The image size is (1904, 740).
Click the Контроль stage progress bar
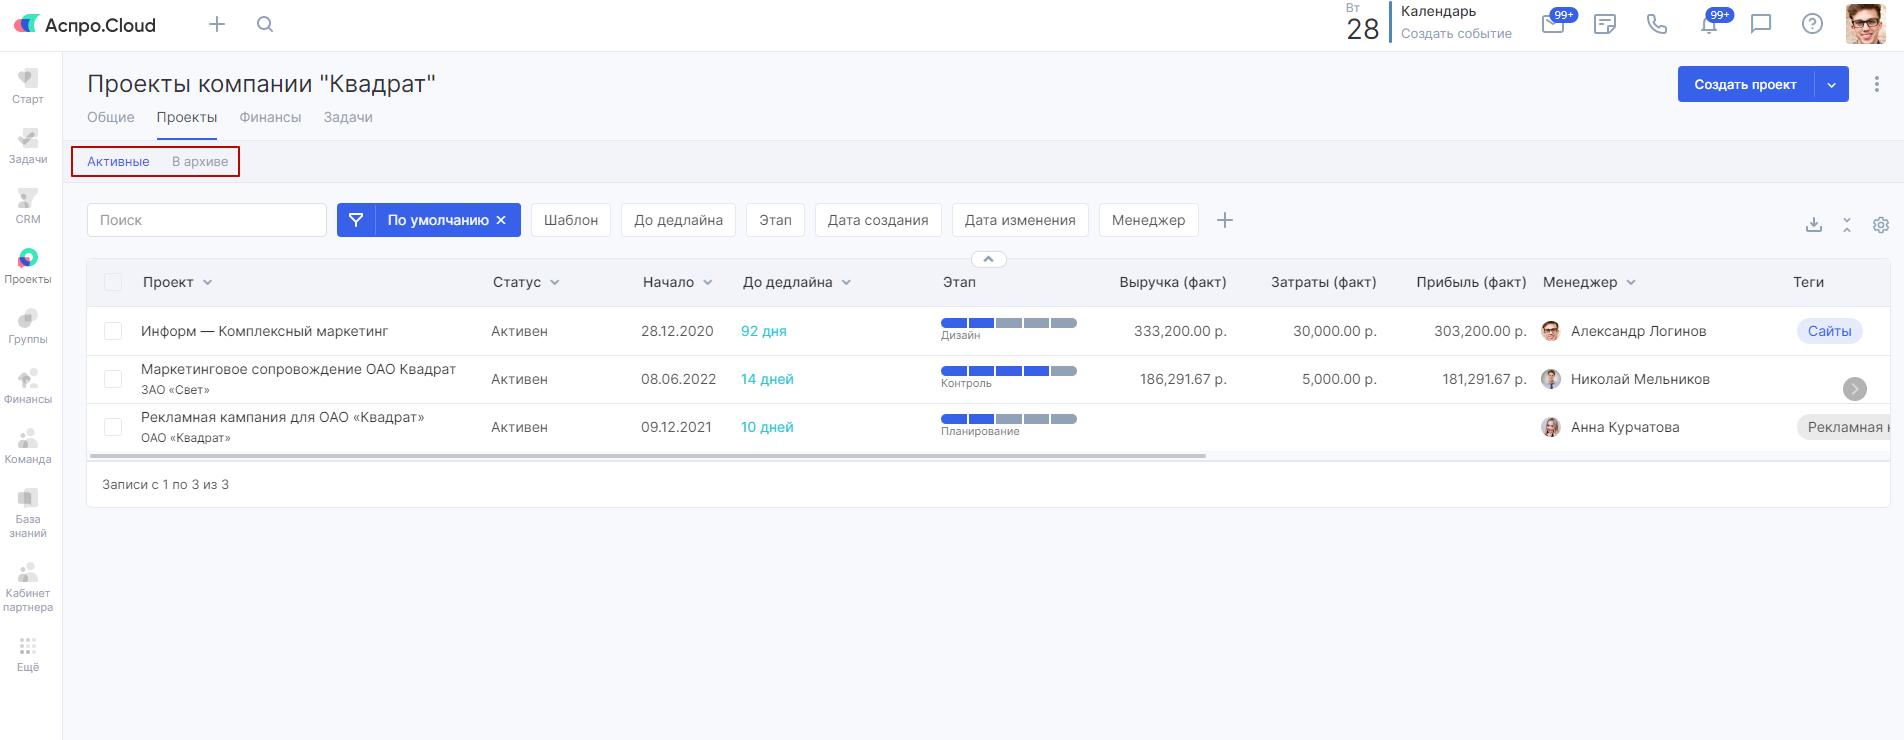1009,371
